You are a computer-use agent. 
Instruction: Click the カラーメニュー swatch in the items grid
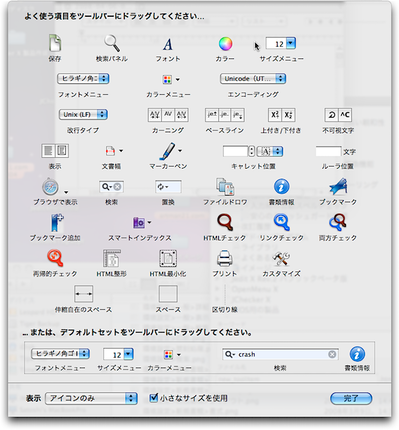171,79
